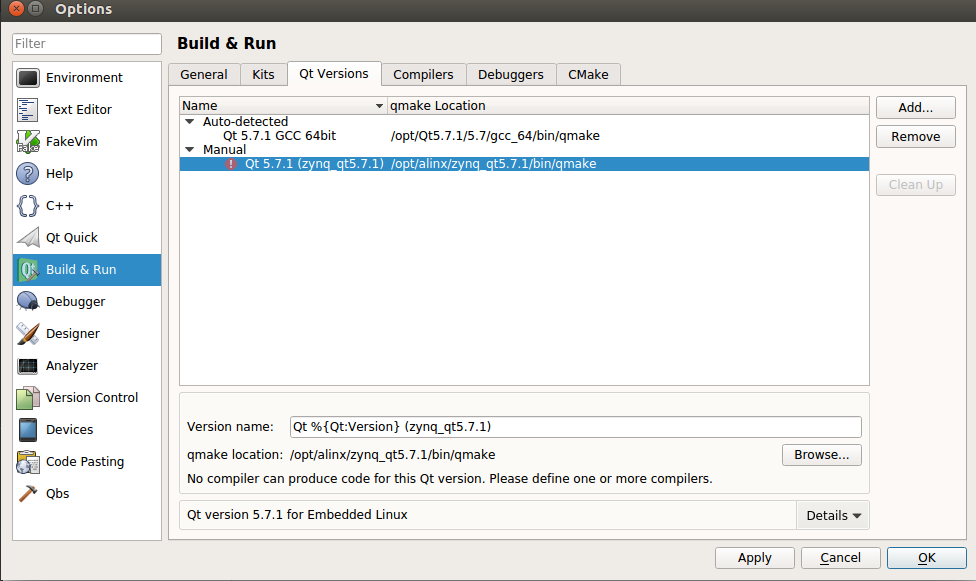
Task: Click the Remove button
Action: [x=916, y=137]
